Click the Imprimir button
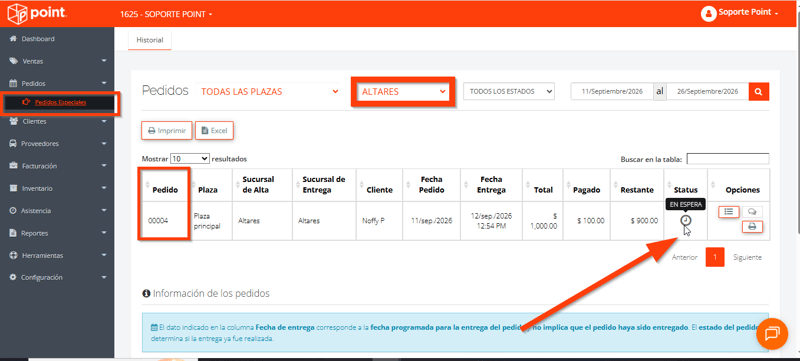800x361 pixels. 167,131
